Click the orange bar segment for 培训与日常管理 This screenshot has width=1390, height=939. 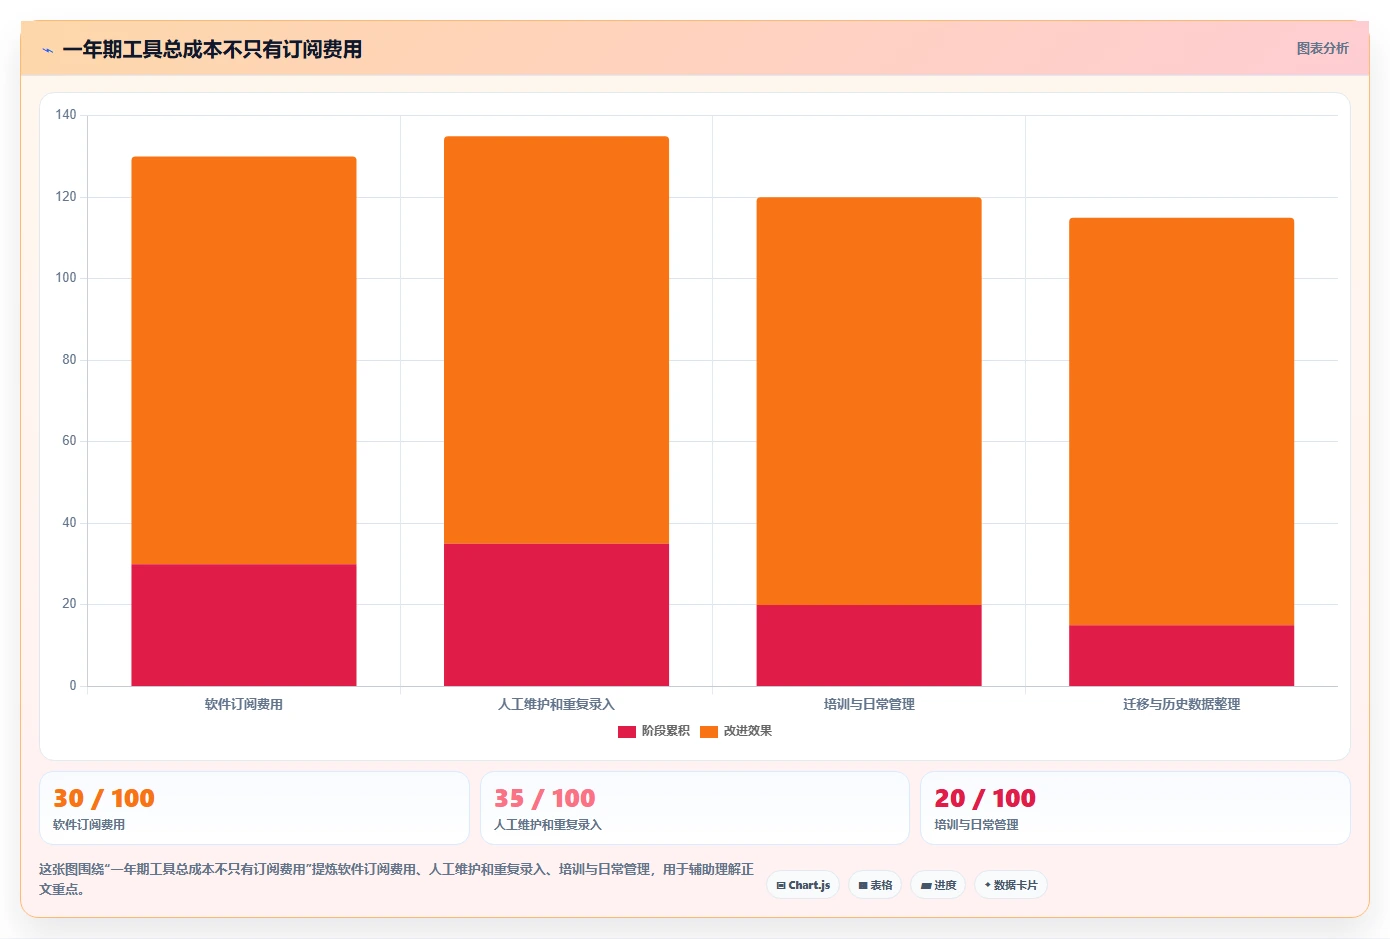click(869, 401)
